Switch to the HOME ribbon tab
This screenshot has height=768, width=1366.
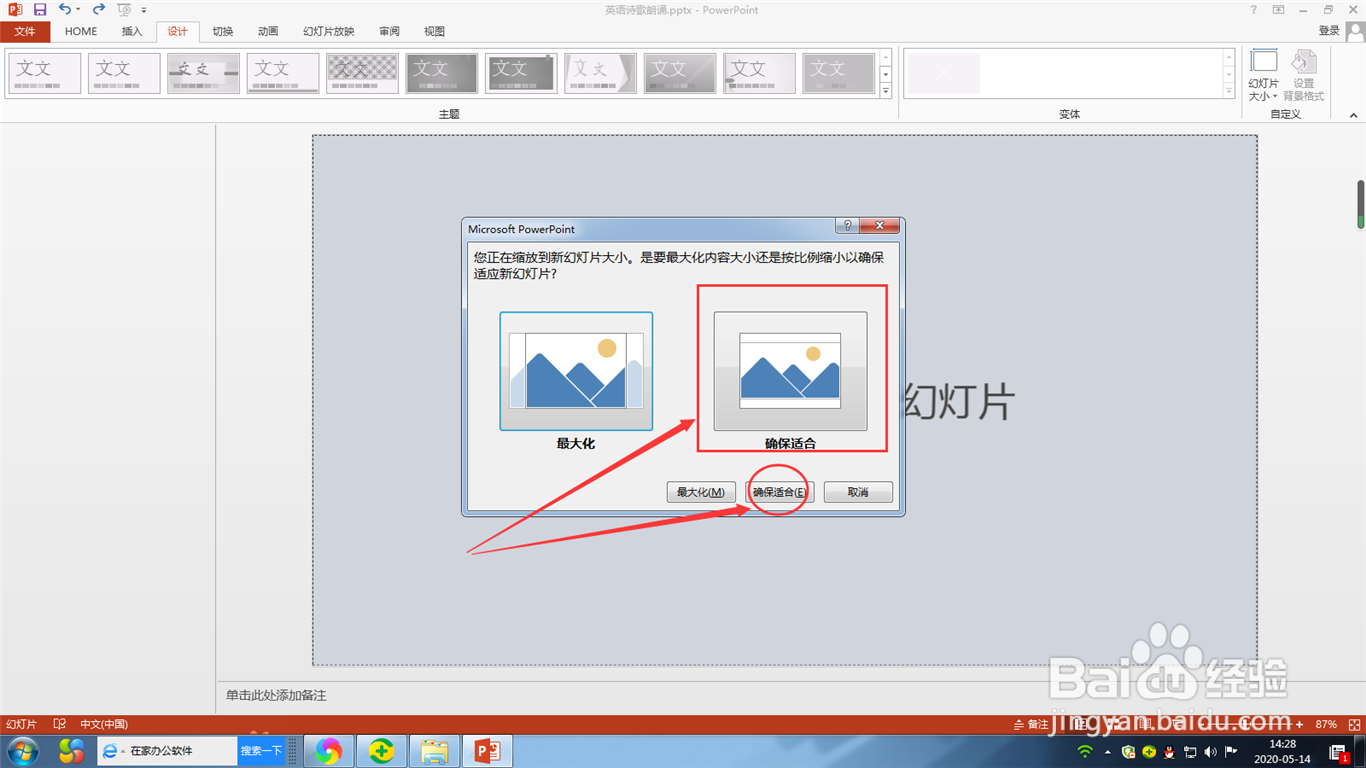[x=81, y=31]
